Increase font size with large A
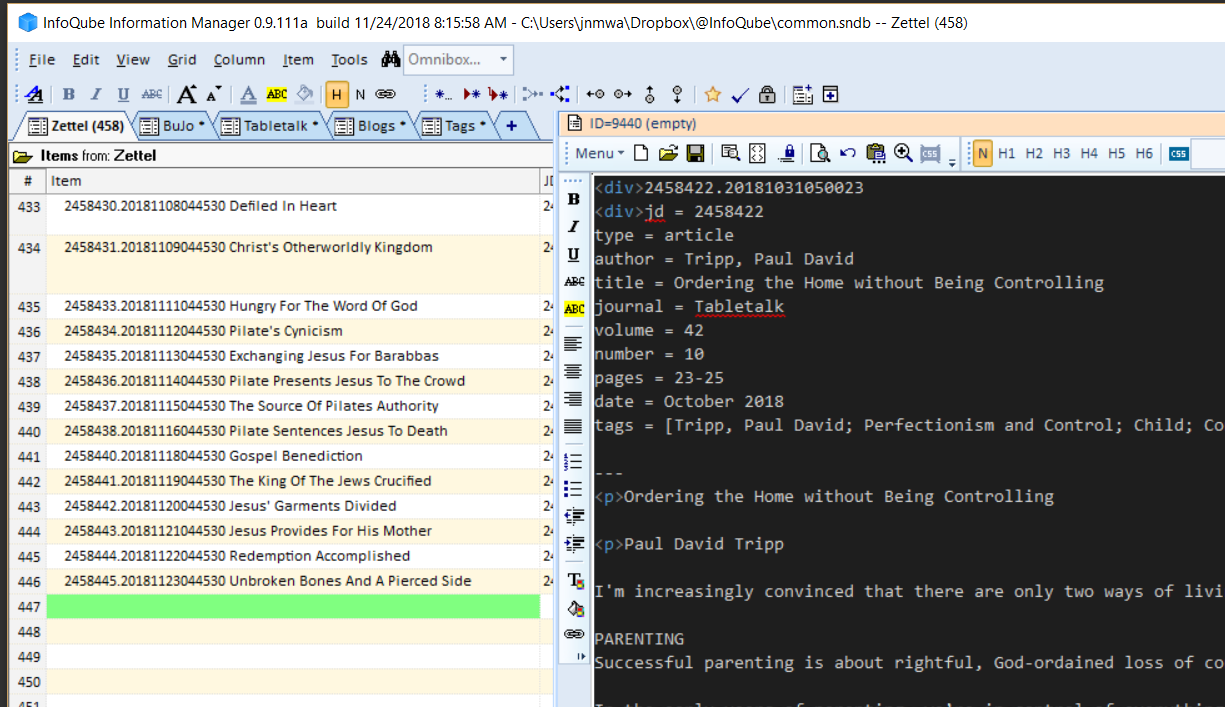Viewport: 1225px width, 707px height. tap(187, 94)
